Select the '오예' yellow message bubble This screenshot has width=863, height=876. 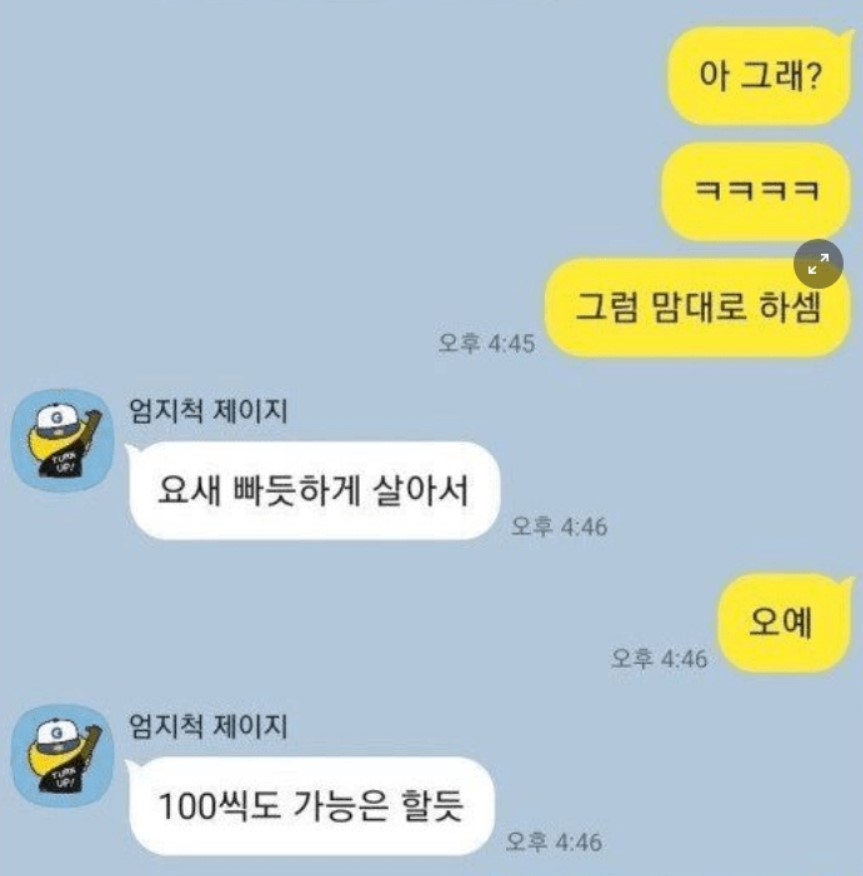[x=784, y=623]
